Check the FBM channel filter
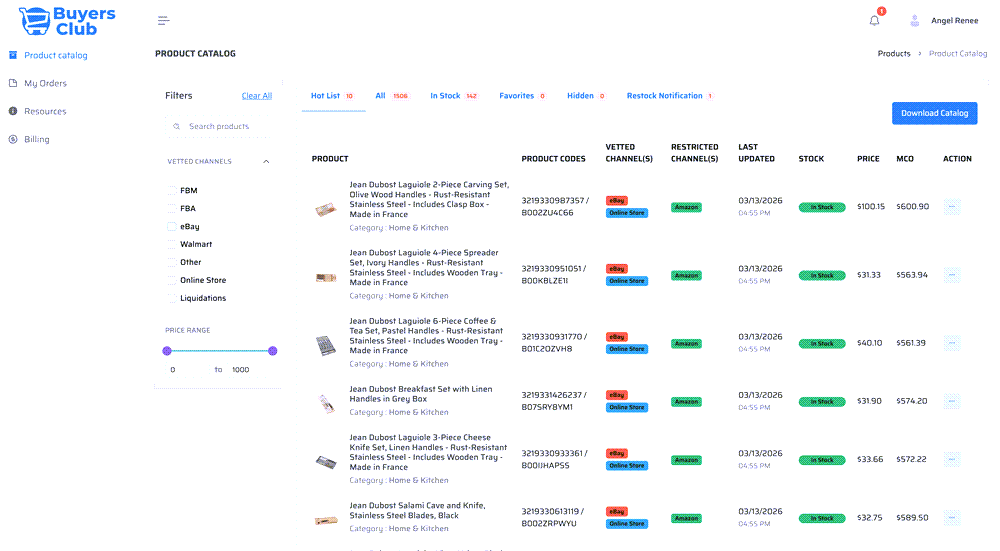The width and height of the screenshot is (1000, 551). (x=172, y=190)
